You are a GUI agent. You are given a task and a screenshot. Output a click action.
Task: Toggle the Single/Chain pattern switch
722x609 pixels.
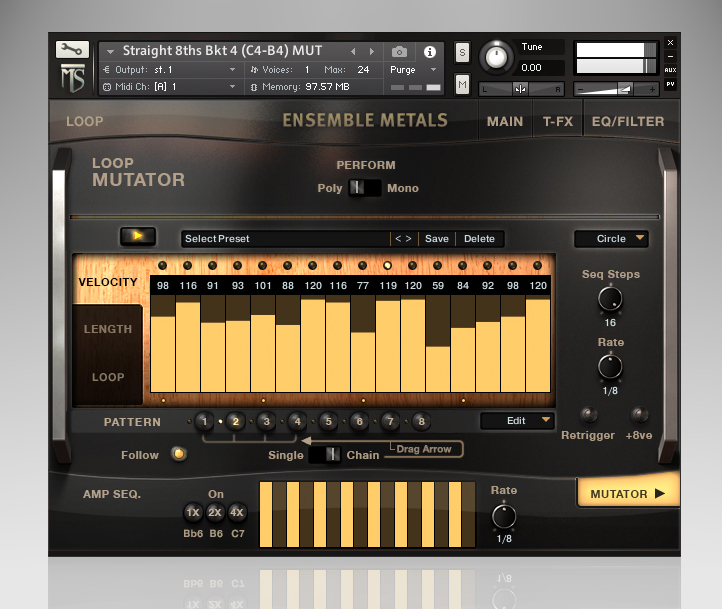(325, 455)
